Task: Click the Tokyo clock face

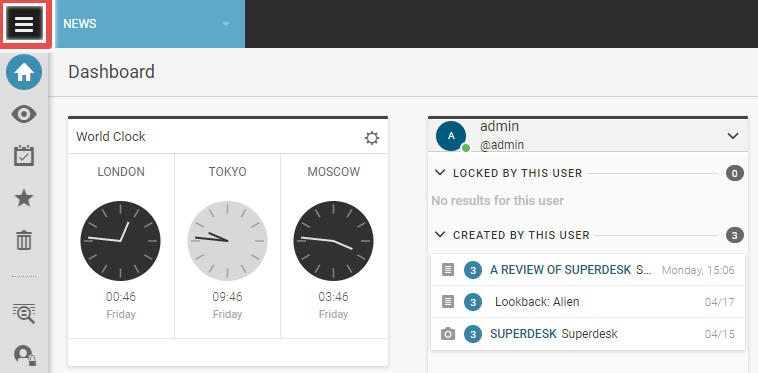Action: point(227,241)
